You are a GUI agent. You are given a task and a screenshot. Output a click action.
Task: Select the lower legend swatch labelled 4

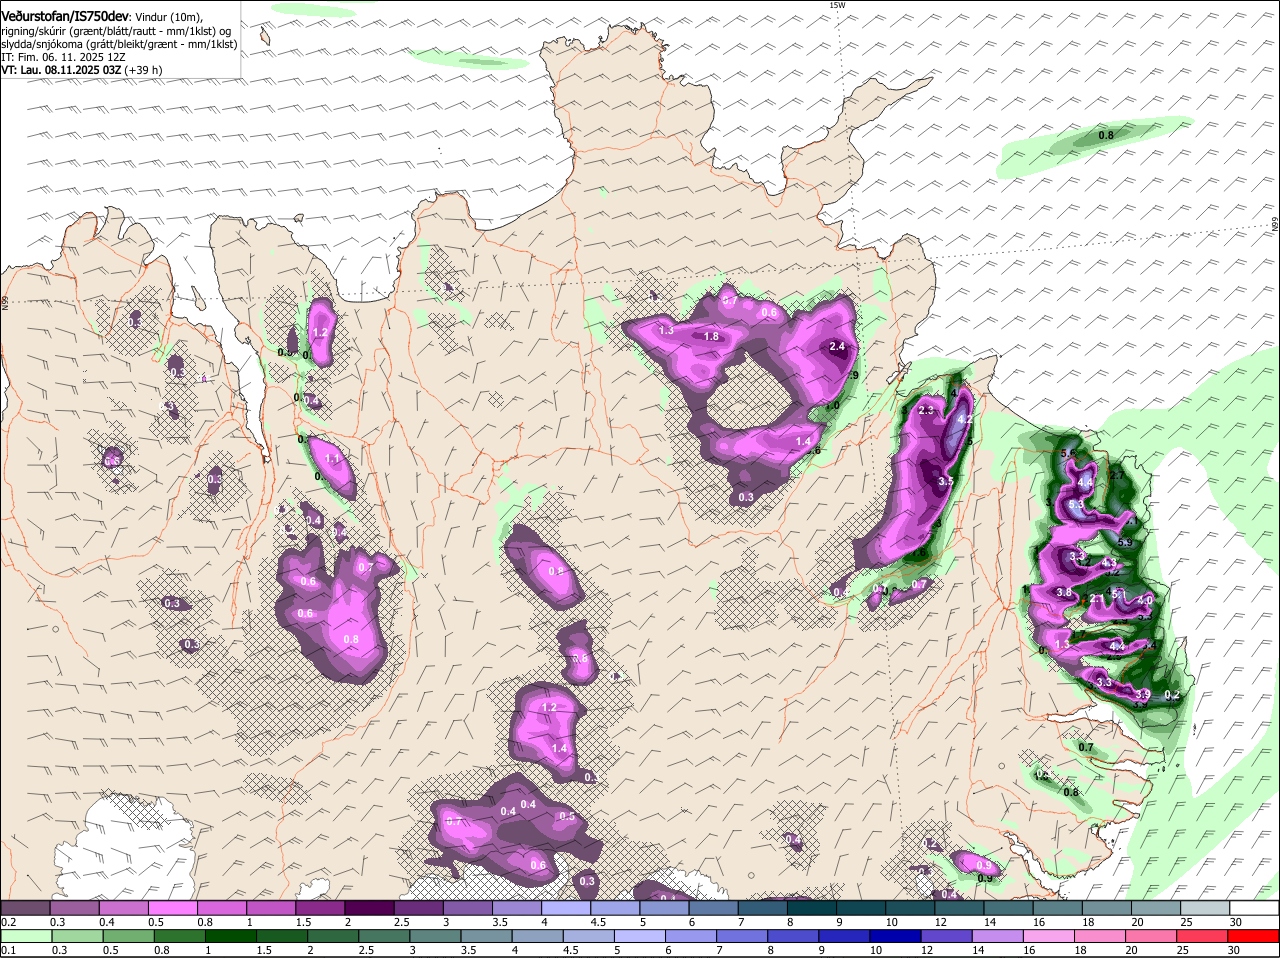537,937
